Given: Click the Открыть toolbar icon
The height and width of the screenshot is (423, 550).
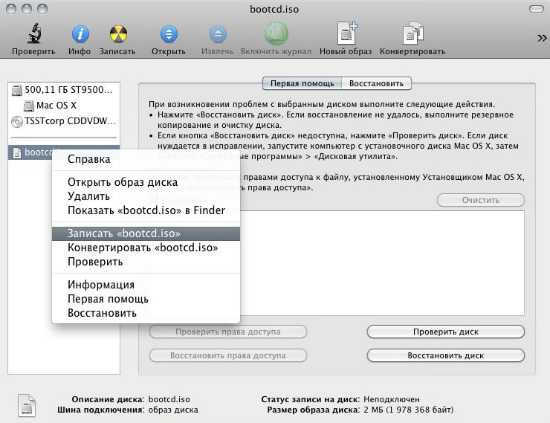Looking at the screenshot, I should point(169,34).
